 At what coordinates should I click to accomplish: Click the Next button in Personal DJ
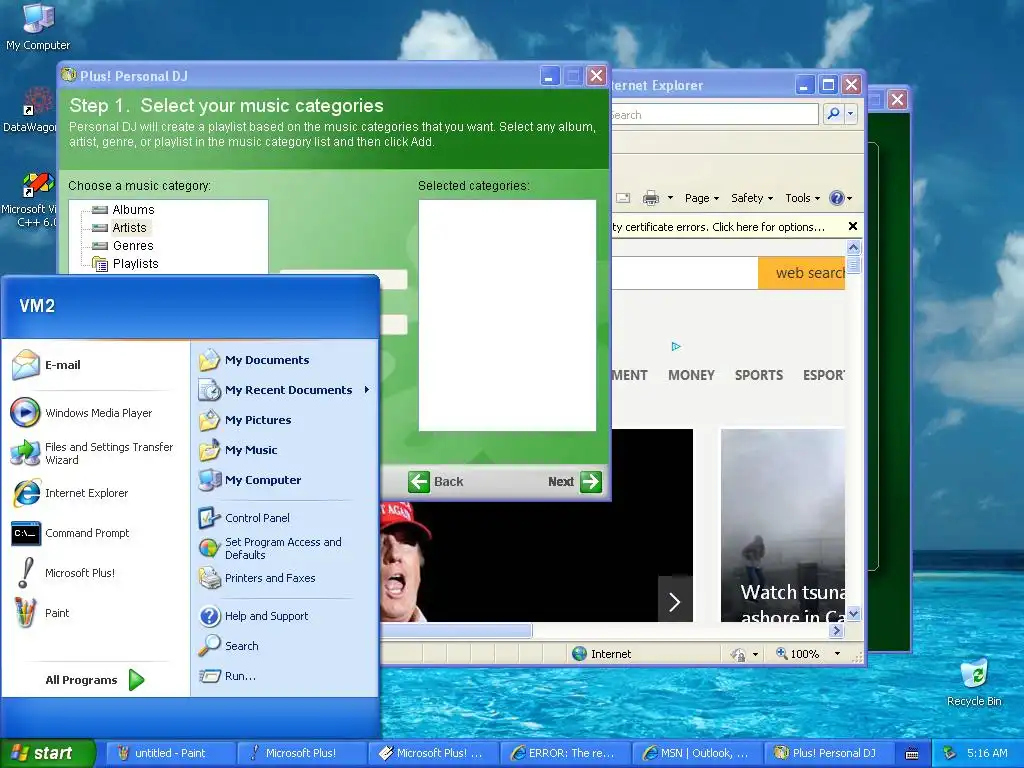[x=575, y=482]
